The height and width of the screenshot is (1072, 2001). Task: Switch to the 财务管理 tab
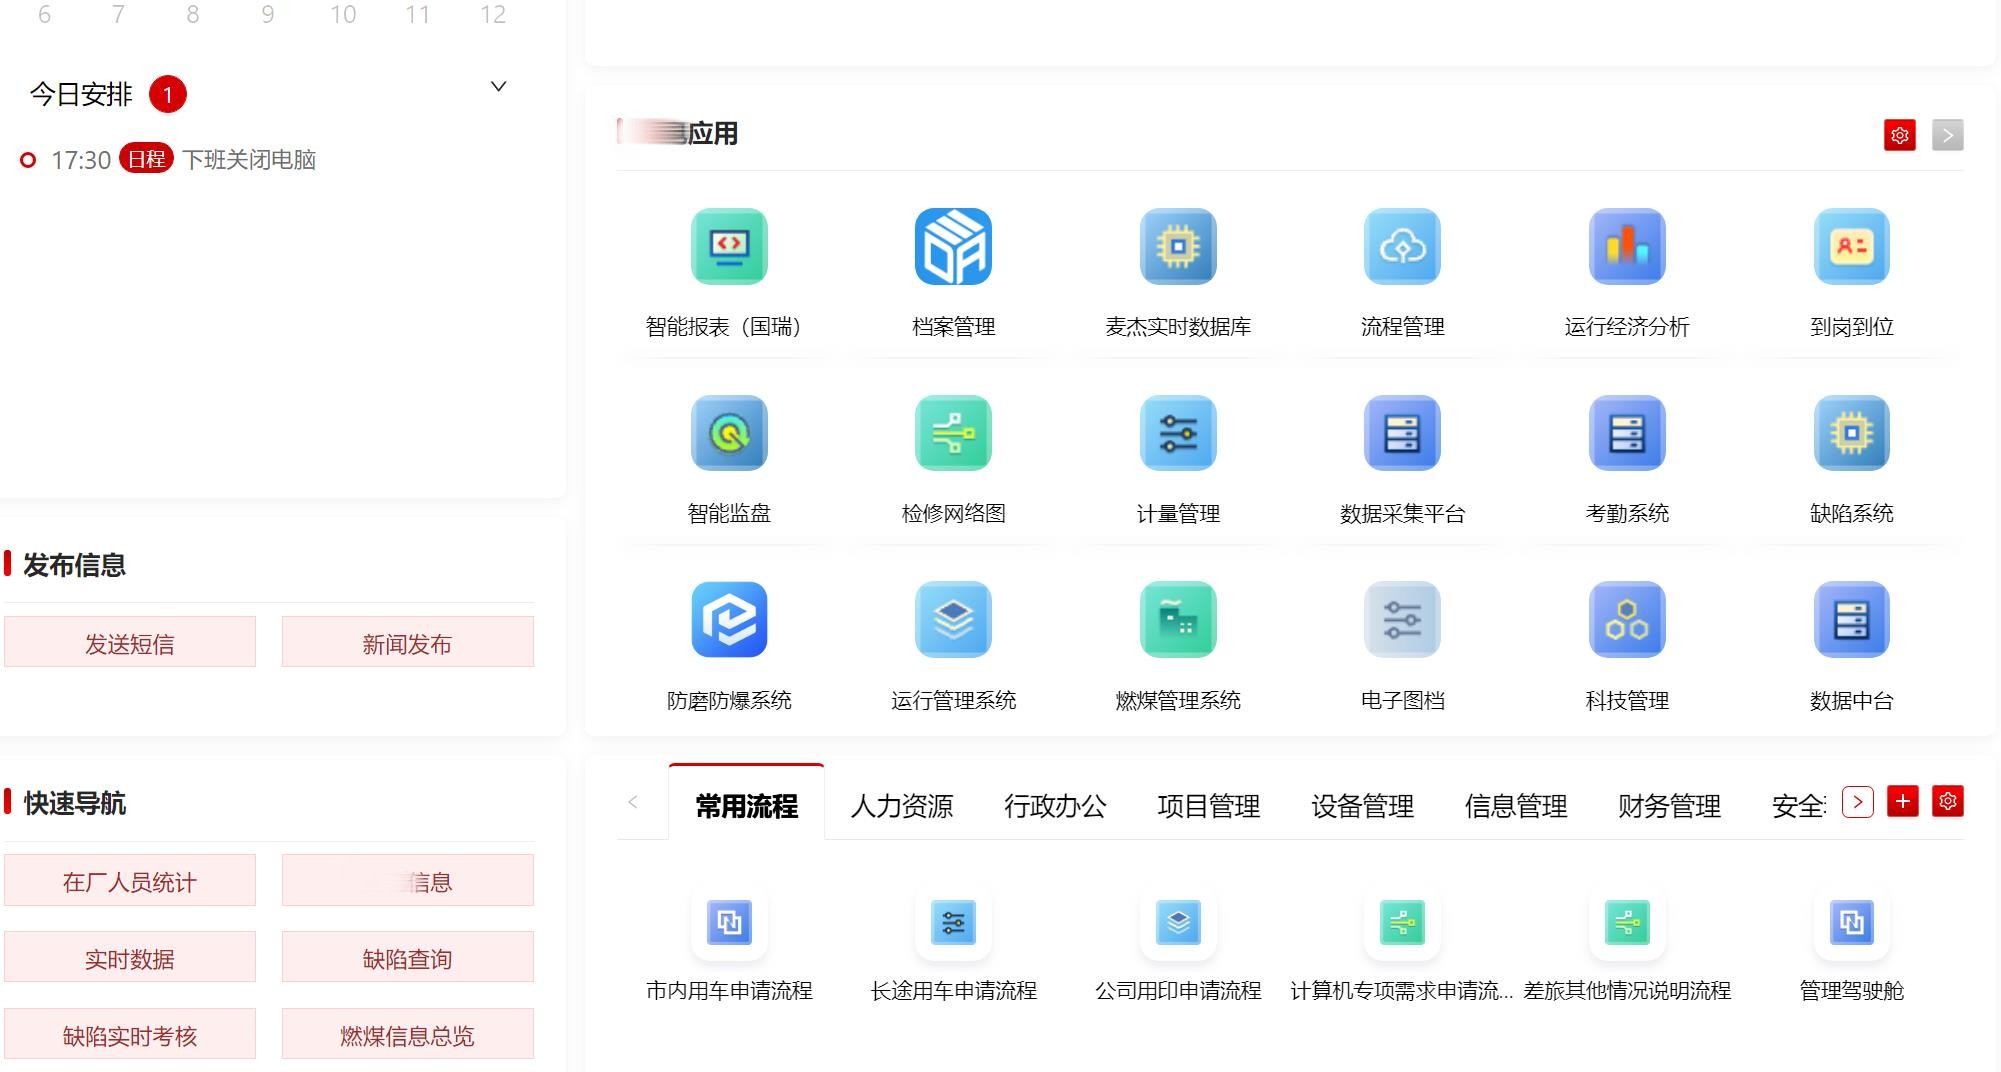point(1667,807)
